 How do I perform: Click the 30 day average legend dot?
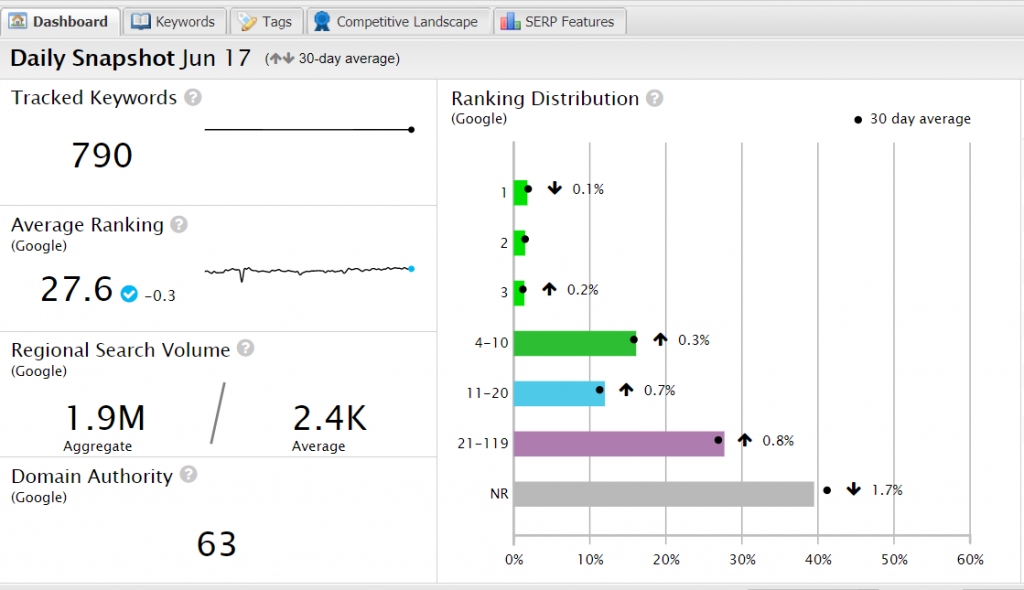click(858, 120)
